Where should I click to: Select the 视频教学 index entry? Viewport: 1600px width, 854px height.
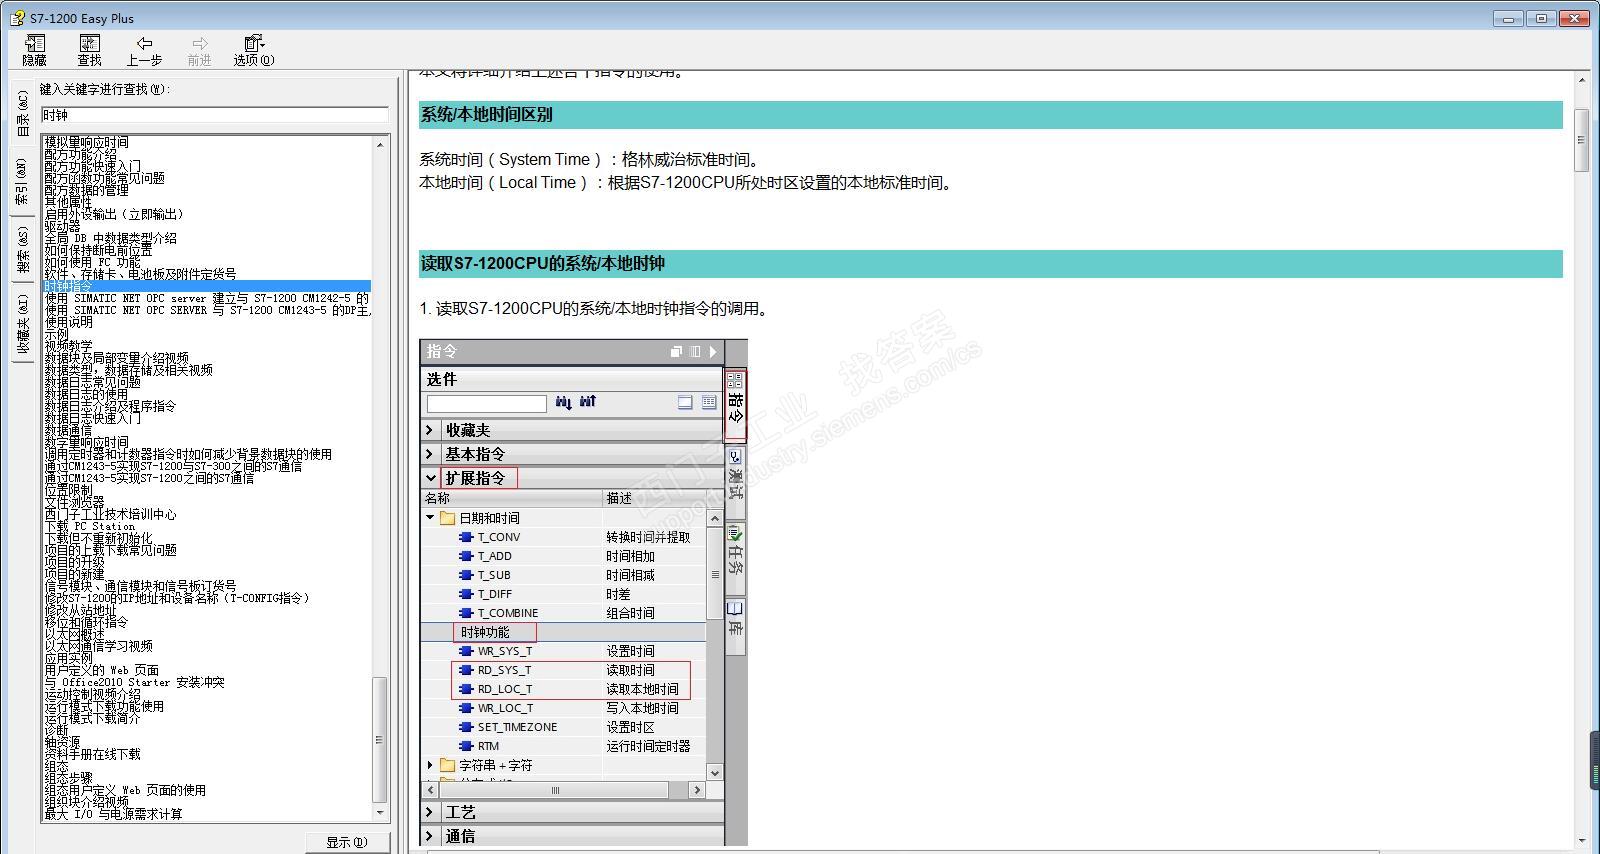pyautogui.click(x=68, y=346)
